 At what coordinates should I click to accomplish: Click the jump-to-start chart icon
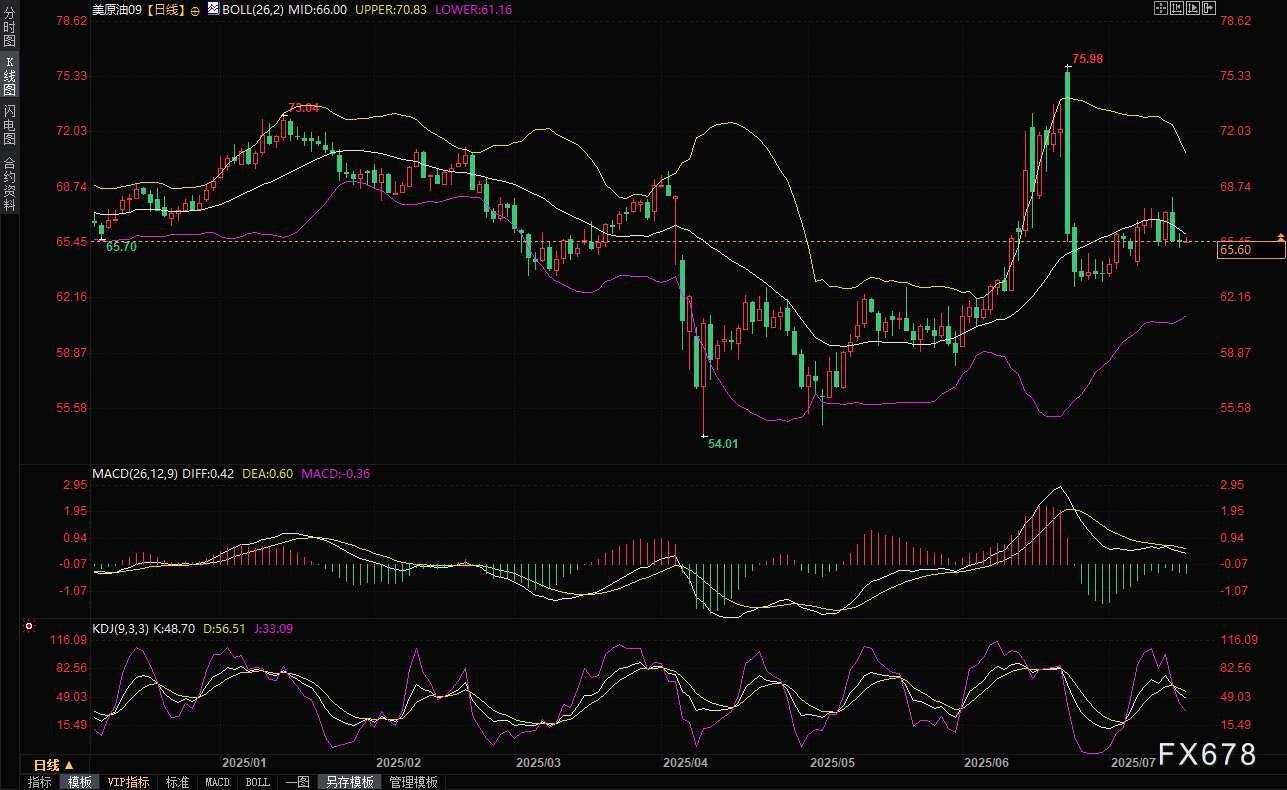pos(1177,8)
